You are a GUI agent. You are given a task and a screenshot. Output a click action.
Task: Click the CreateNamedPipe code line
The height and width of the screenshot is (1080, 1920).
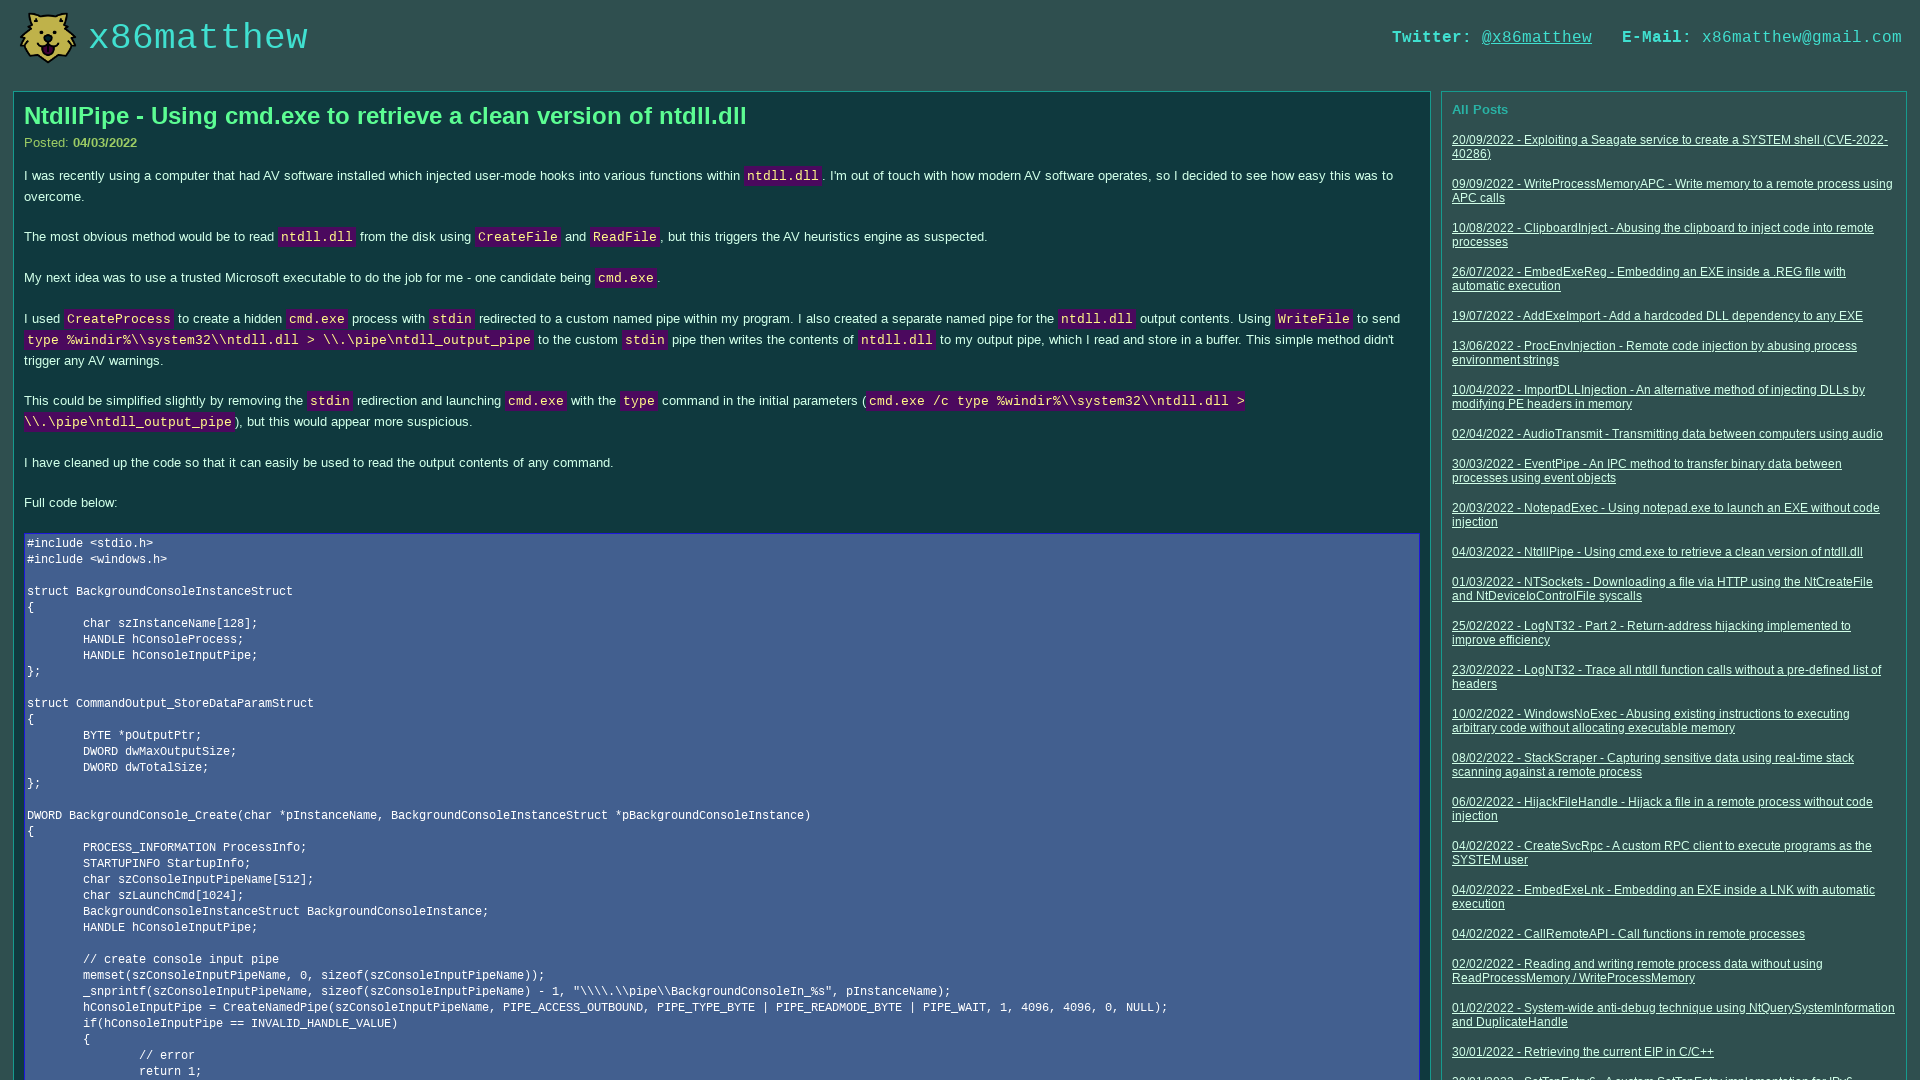pos(625,1008)
